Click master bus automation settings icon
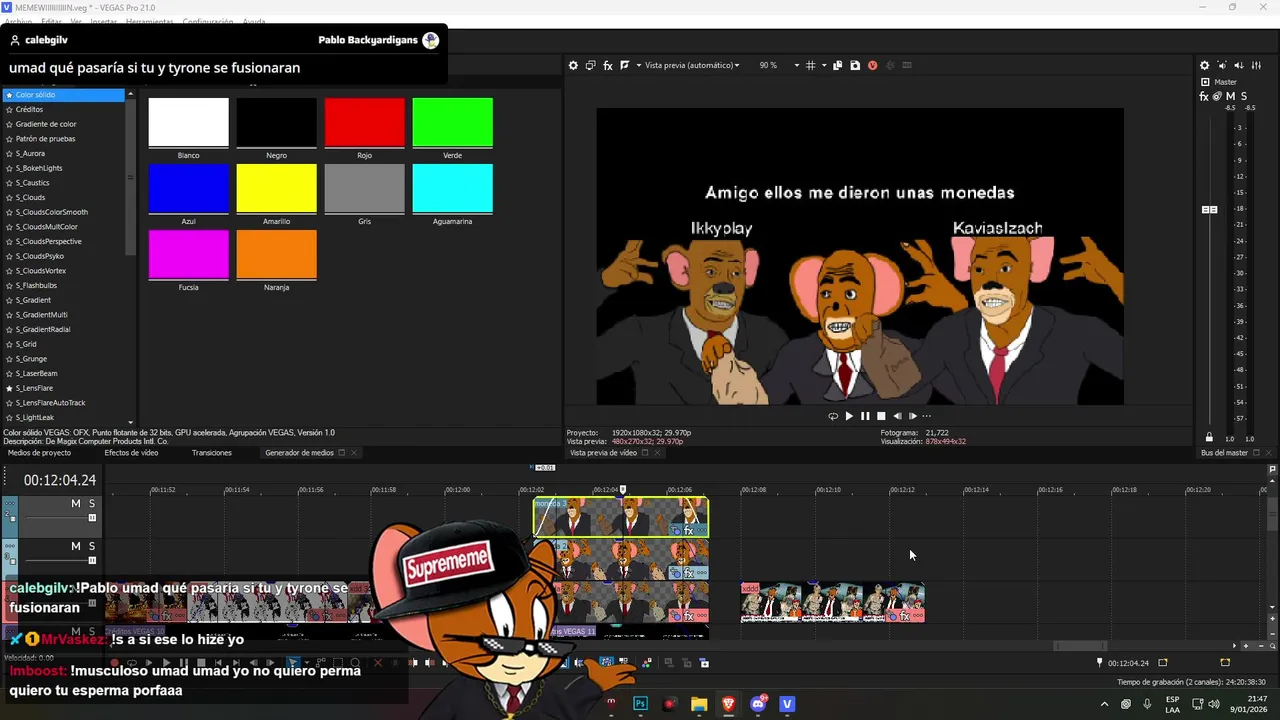The width and height of the screenshot is (1280, 720). coord(1217,96)
